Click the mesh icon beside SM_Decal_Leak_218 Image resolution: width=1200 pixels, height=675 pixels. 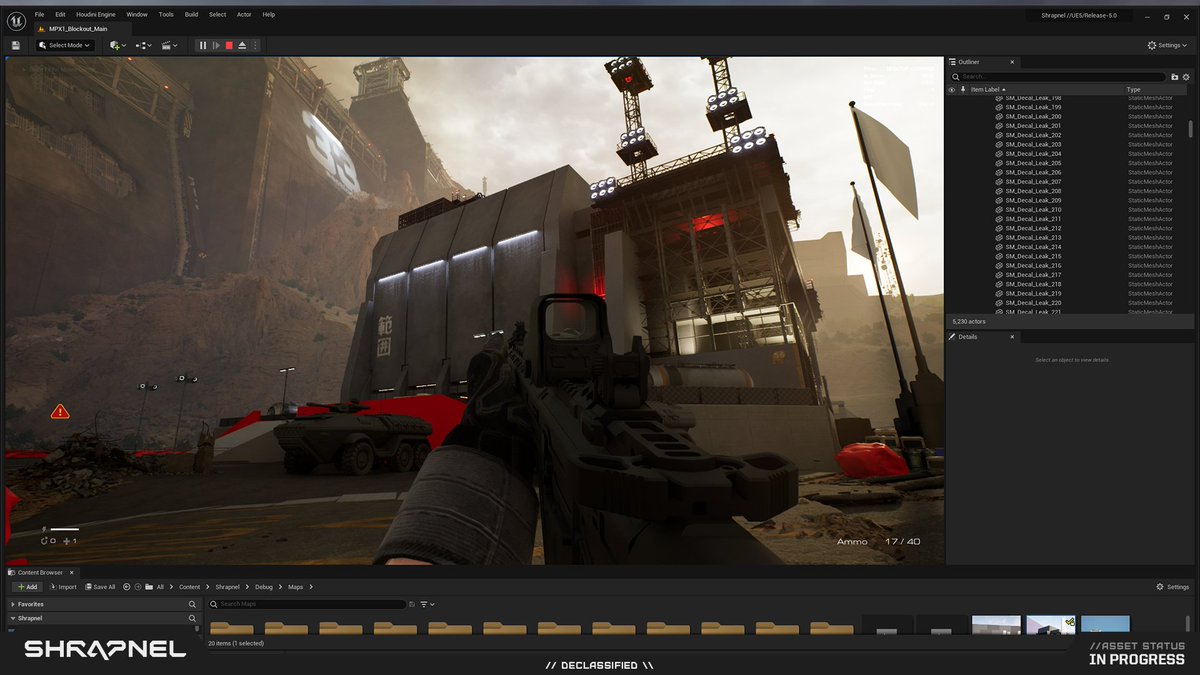[x=998, y=284]
